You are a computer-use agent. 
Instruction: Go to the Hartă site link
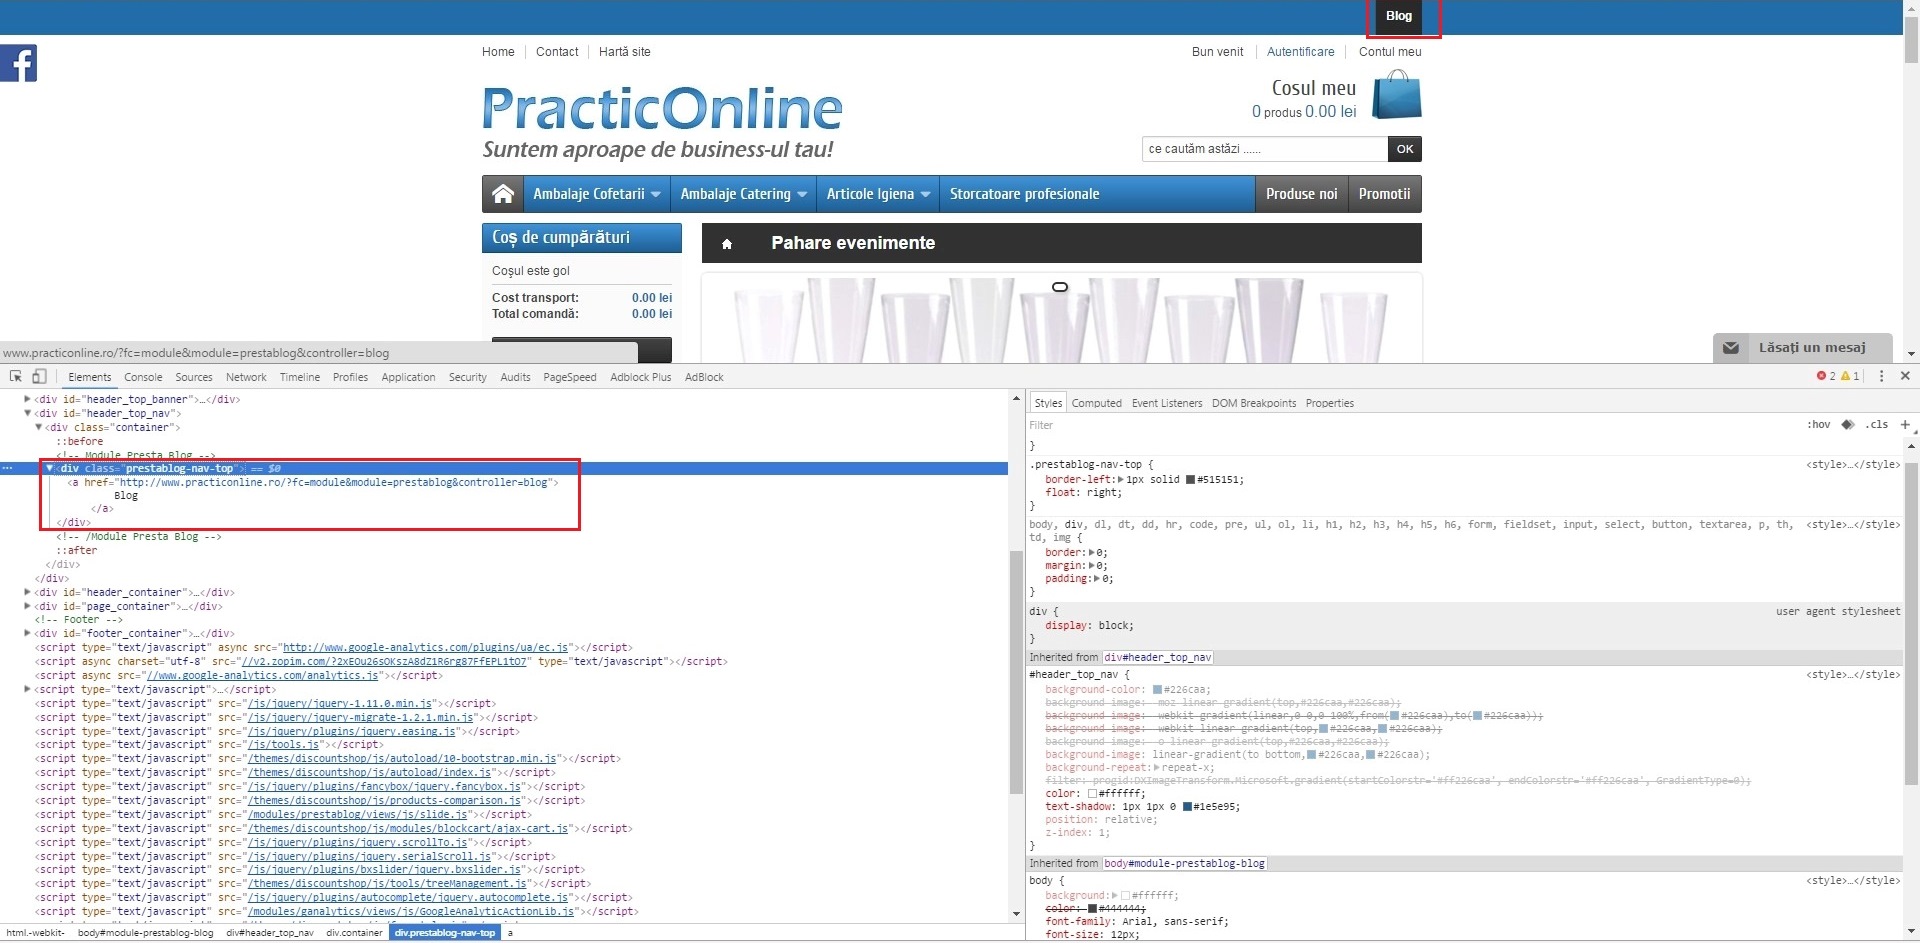[x=624, y=52]
